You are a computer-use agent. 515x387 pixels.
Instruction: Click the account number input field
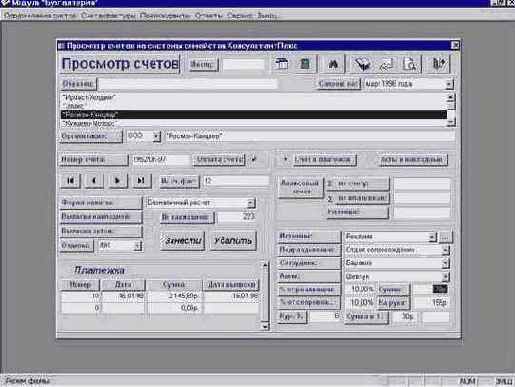[x=161, y=159]
